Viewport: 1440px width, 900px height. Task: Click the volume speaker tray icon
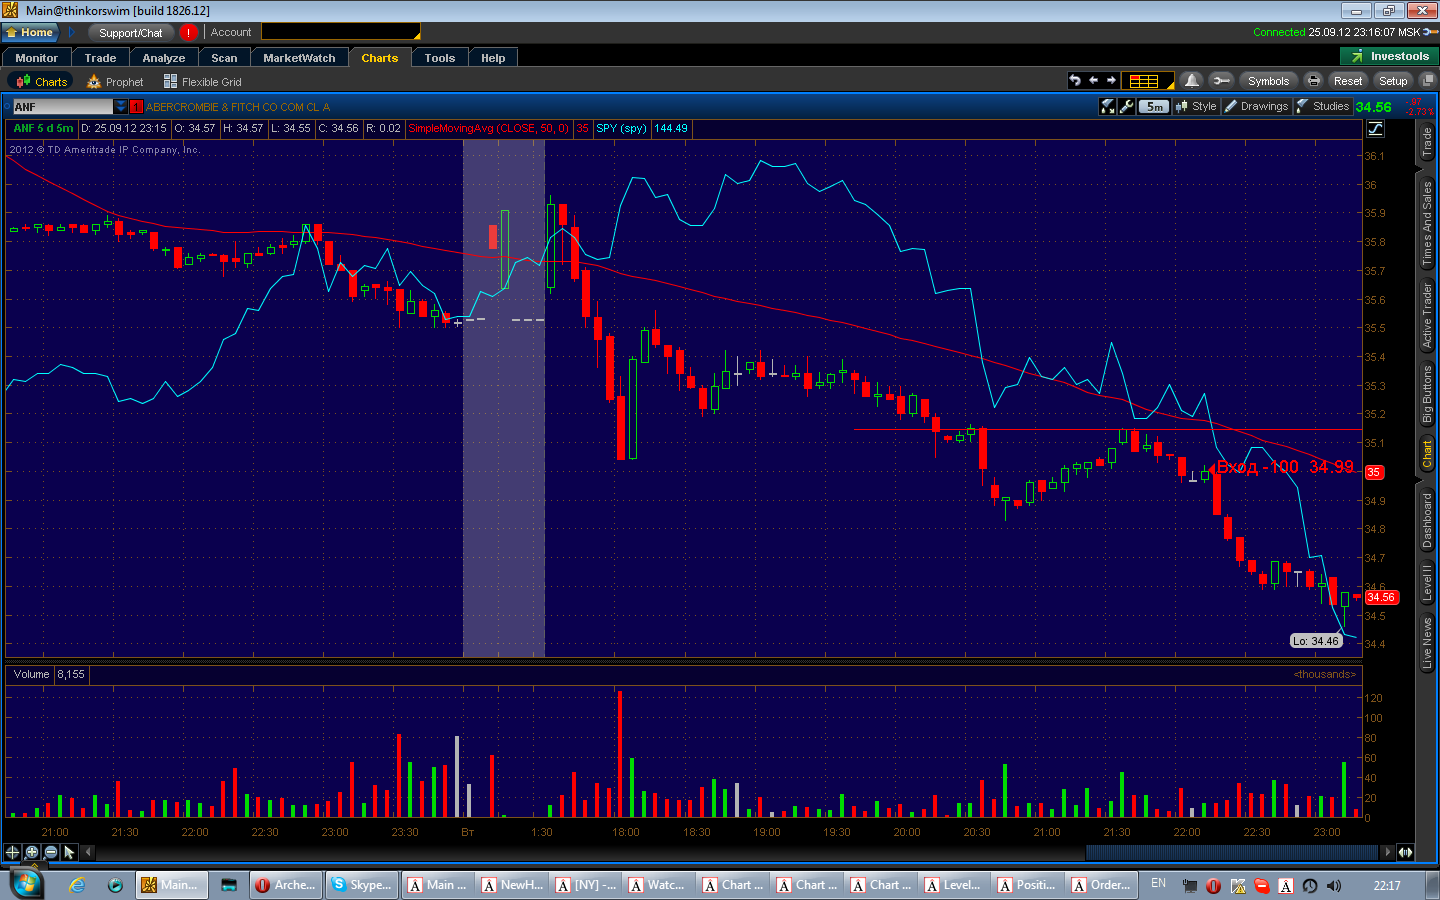pos(1334,886)
